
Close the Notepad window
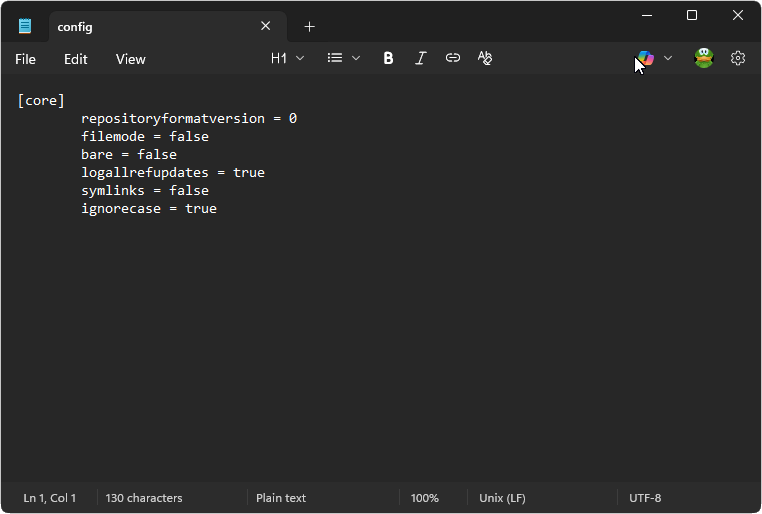click(738, 16)
